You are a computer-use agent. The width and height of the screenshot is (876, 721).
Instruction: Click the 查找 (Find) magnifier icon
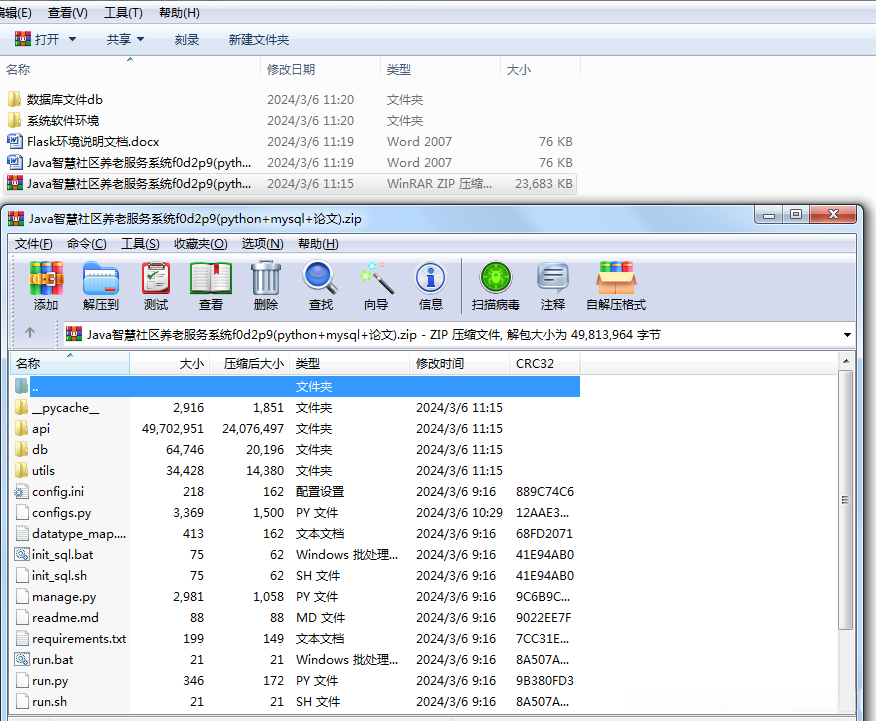[320, 278]
